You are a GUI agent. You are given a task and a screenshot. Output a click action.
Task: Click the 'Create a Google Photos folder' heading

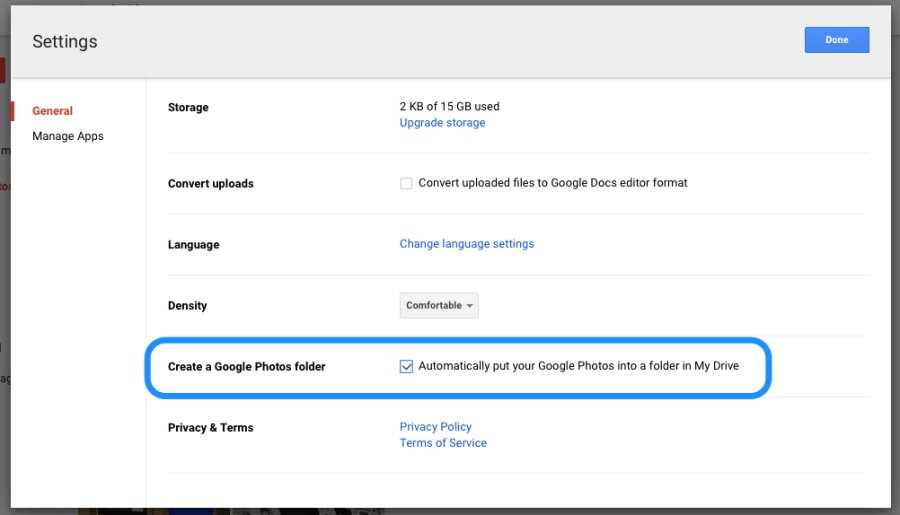(246, 366)
